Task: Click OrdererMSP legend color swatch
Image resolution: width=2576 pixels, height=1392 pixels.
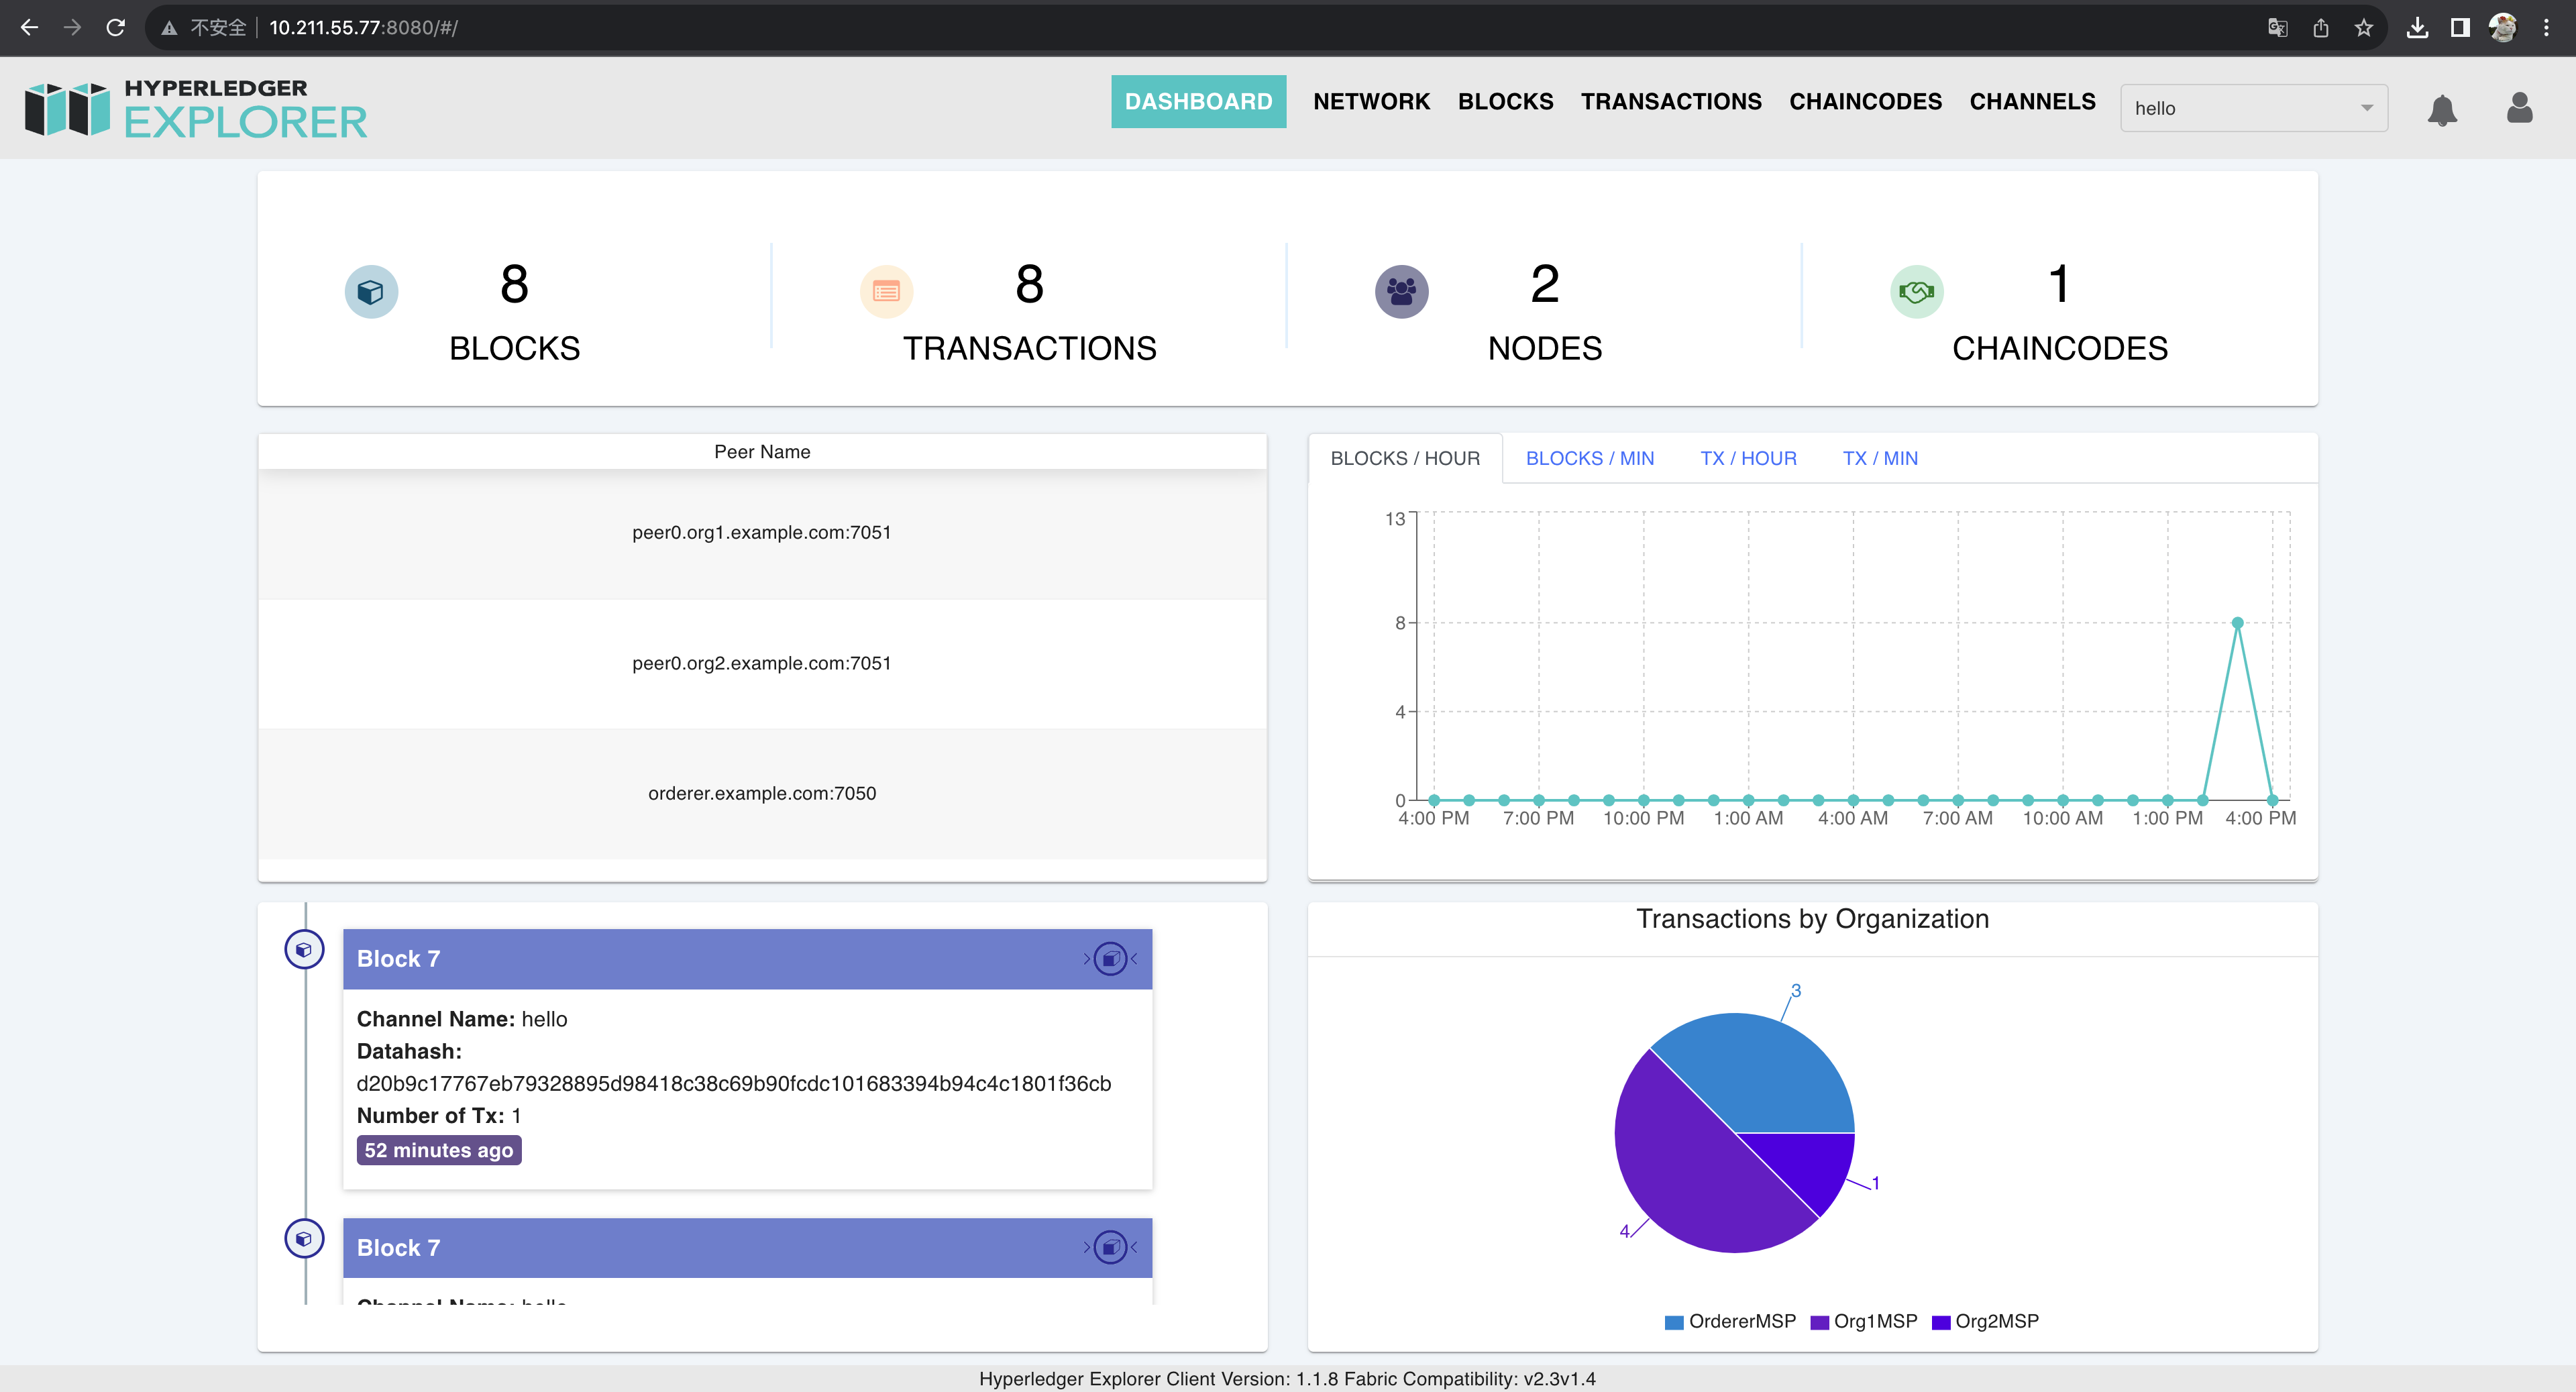Action: tap(1673, 1322)
